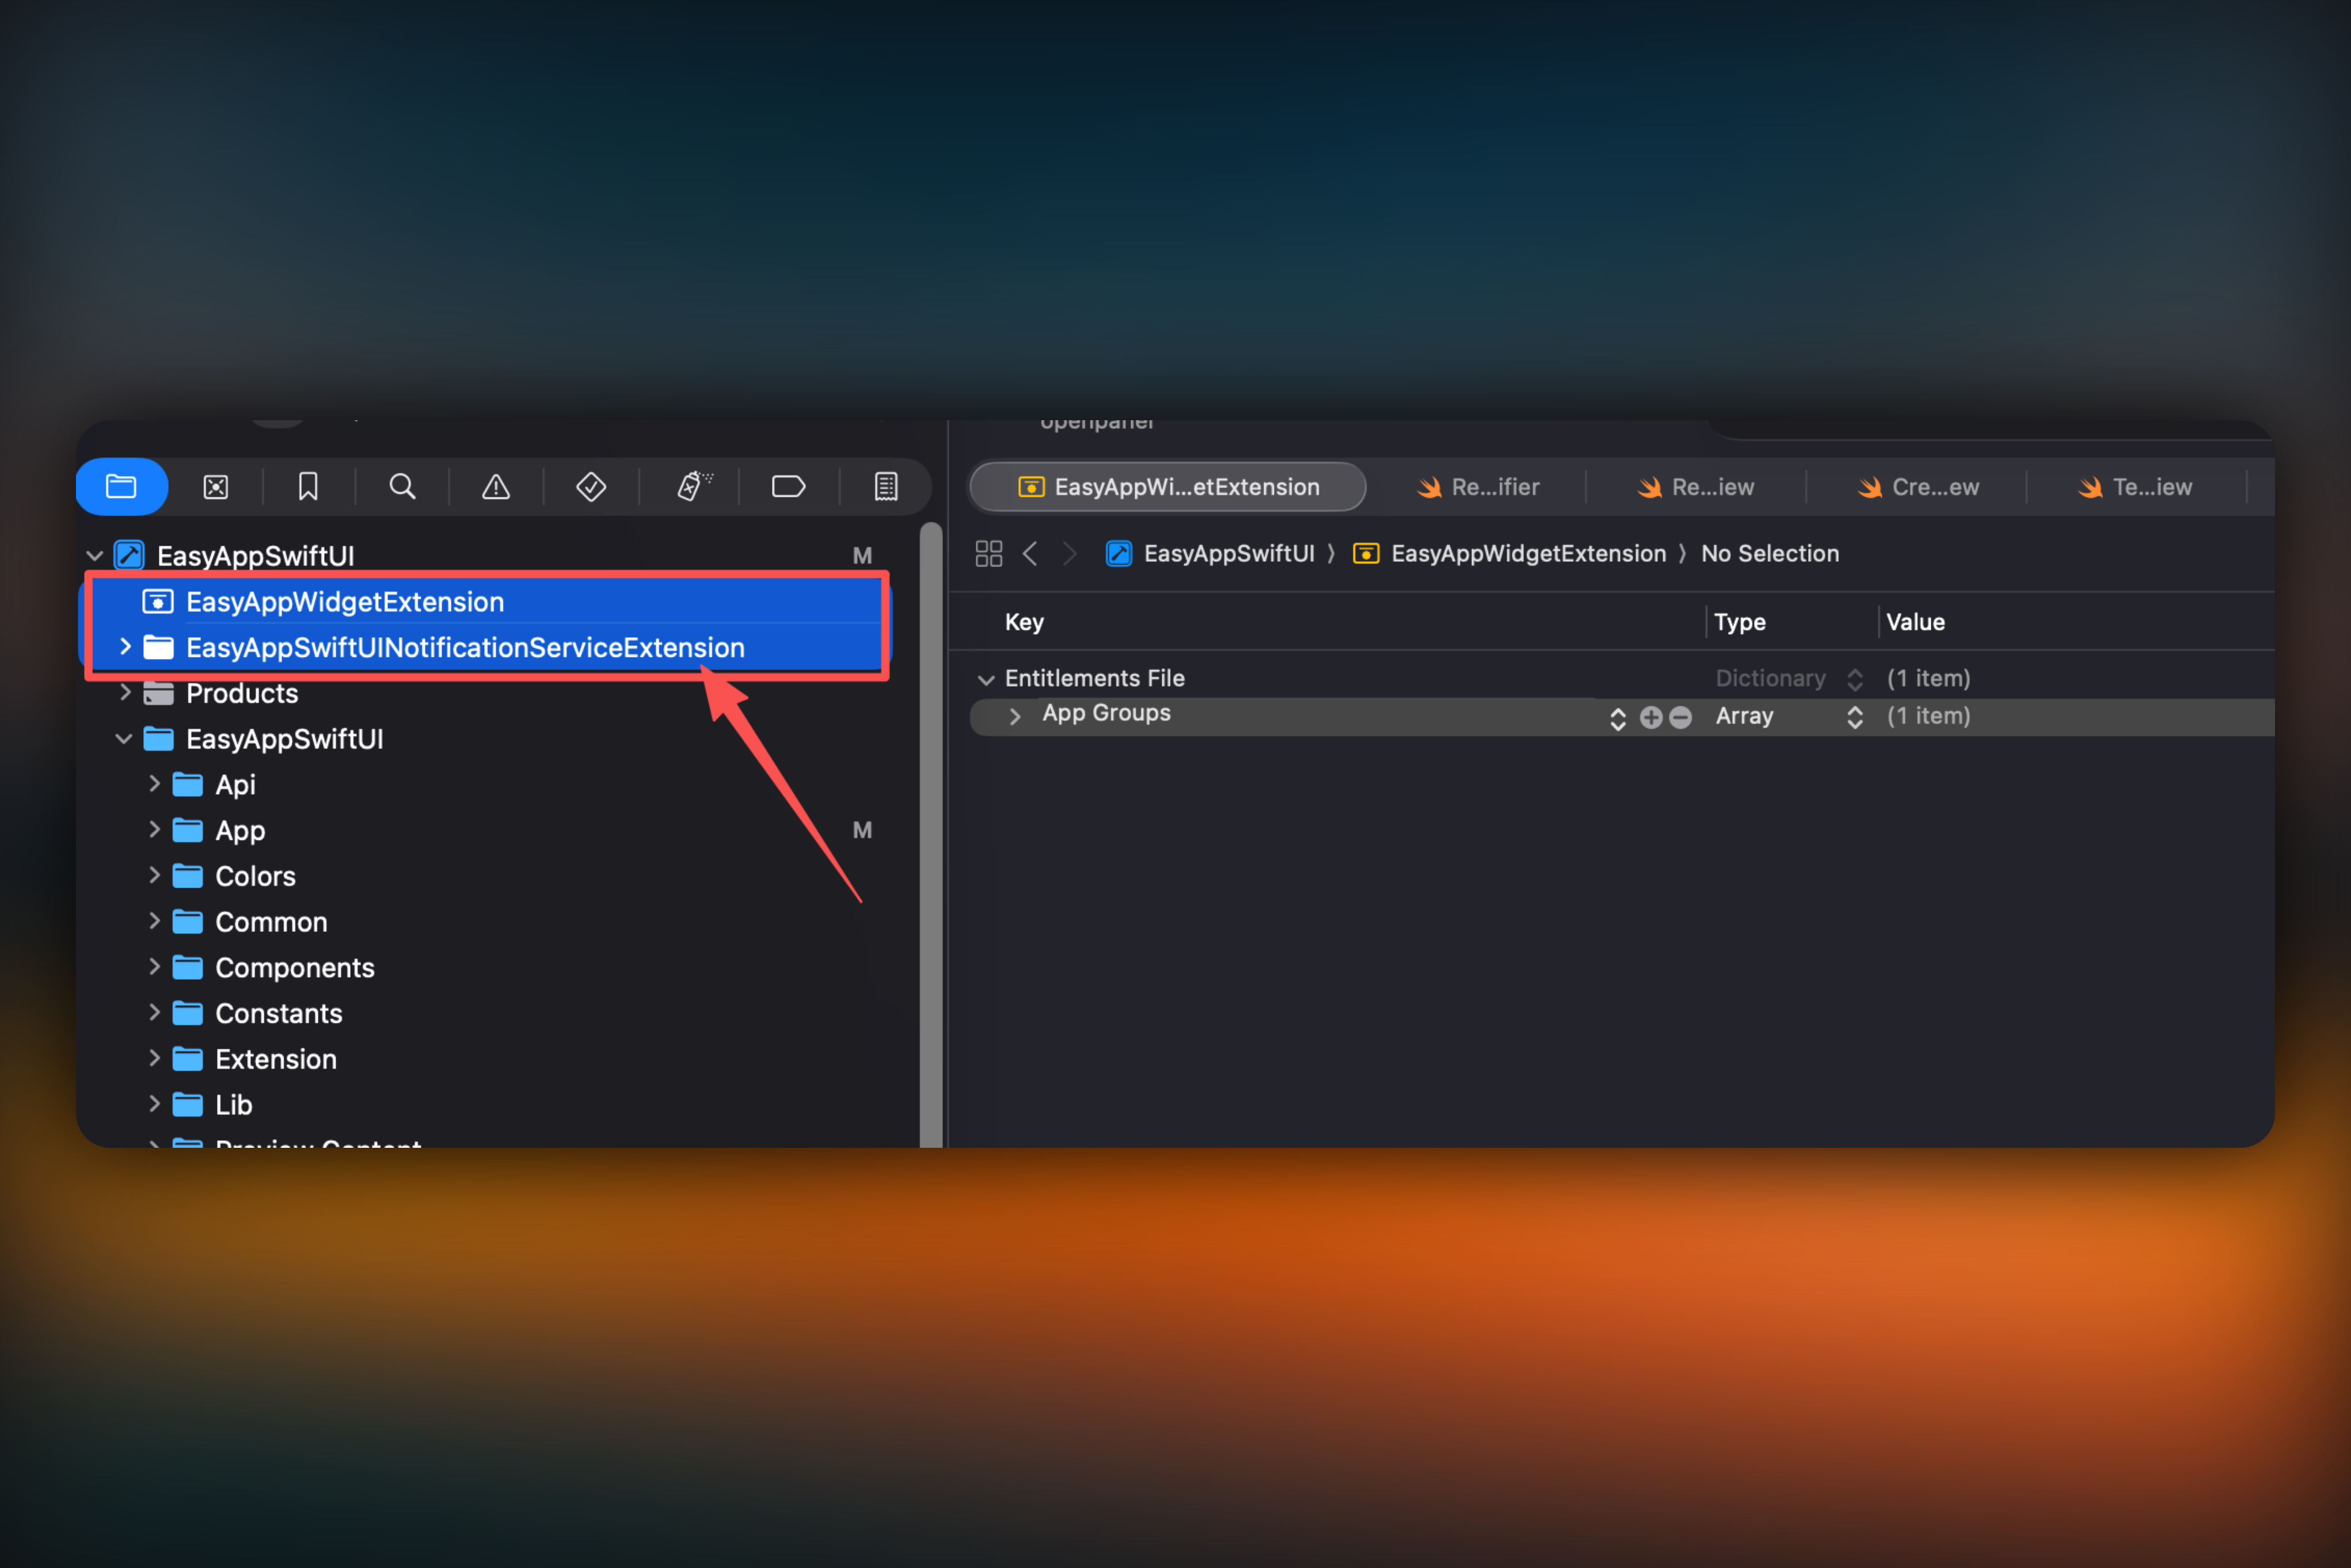The height and width of the screenshot is (1568, 2351).
Task: Open the Debug navigator spray icon
Action: [694, 487]
